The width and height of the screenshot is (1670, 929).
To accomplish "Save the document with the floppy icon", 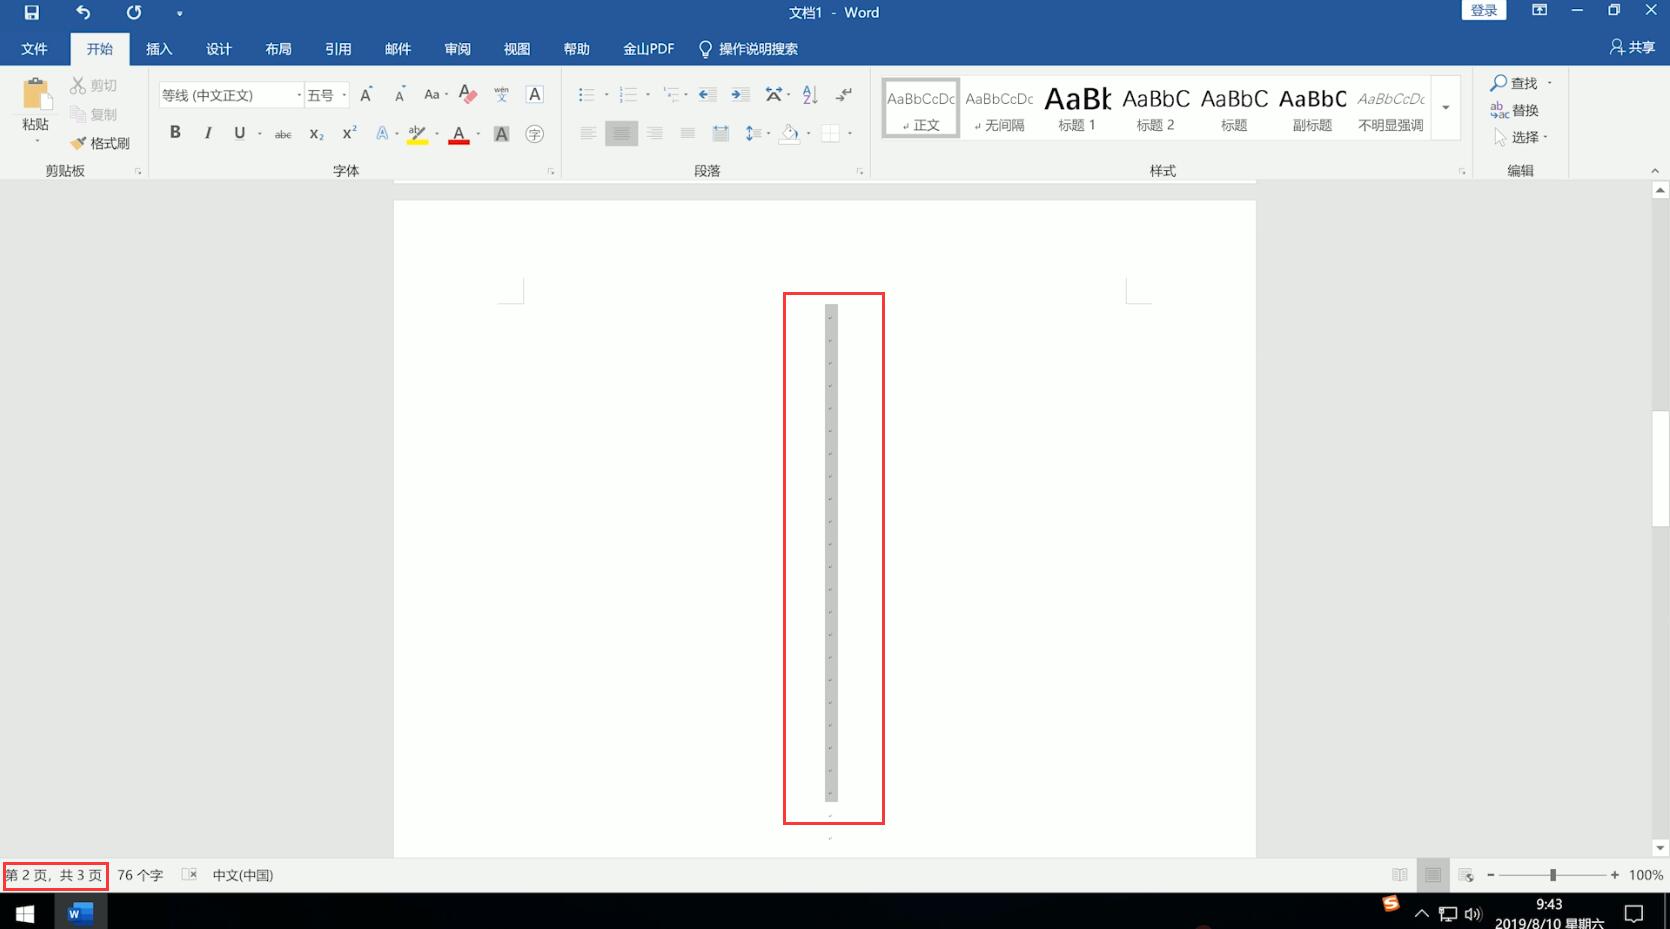I will (31, 13).
